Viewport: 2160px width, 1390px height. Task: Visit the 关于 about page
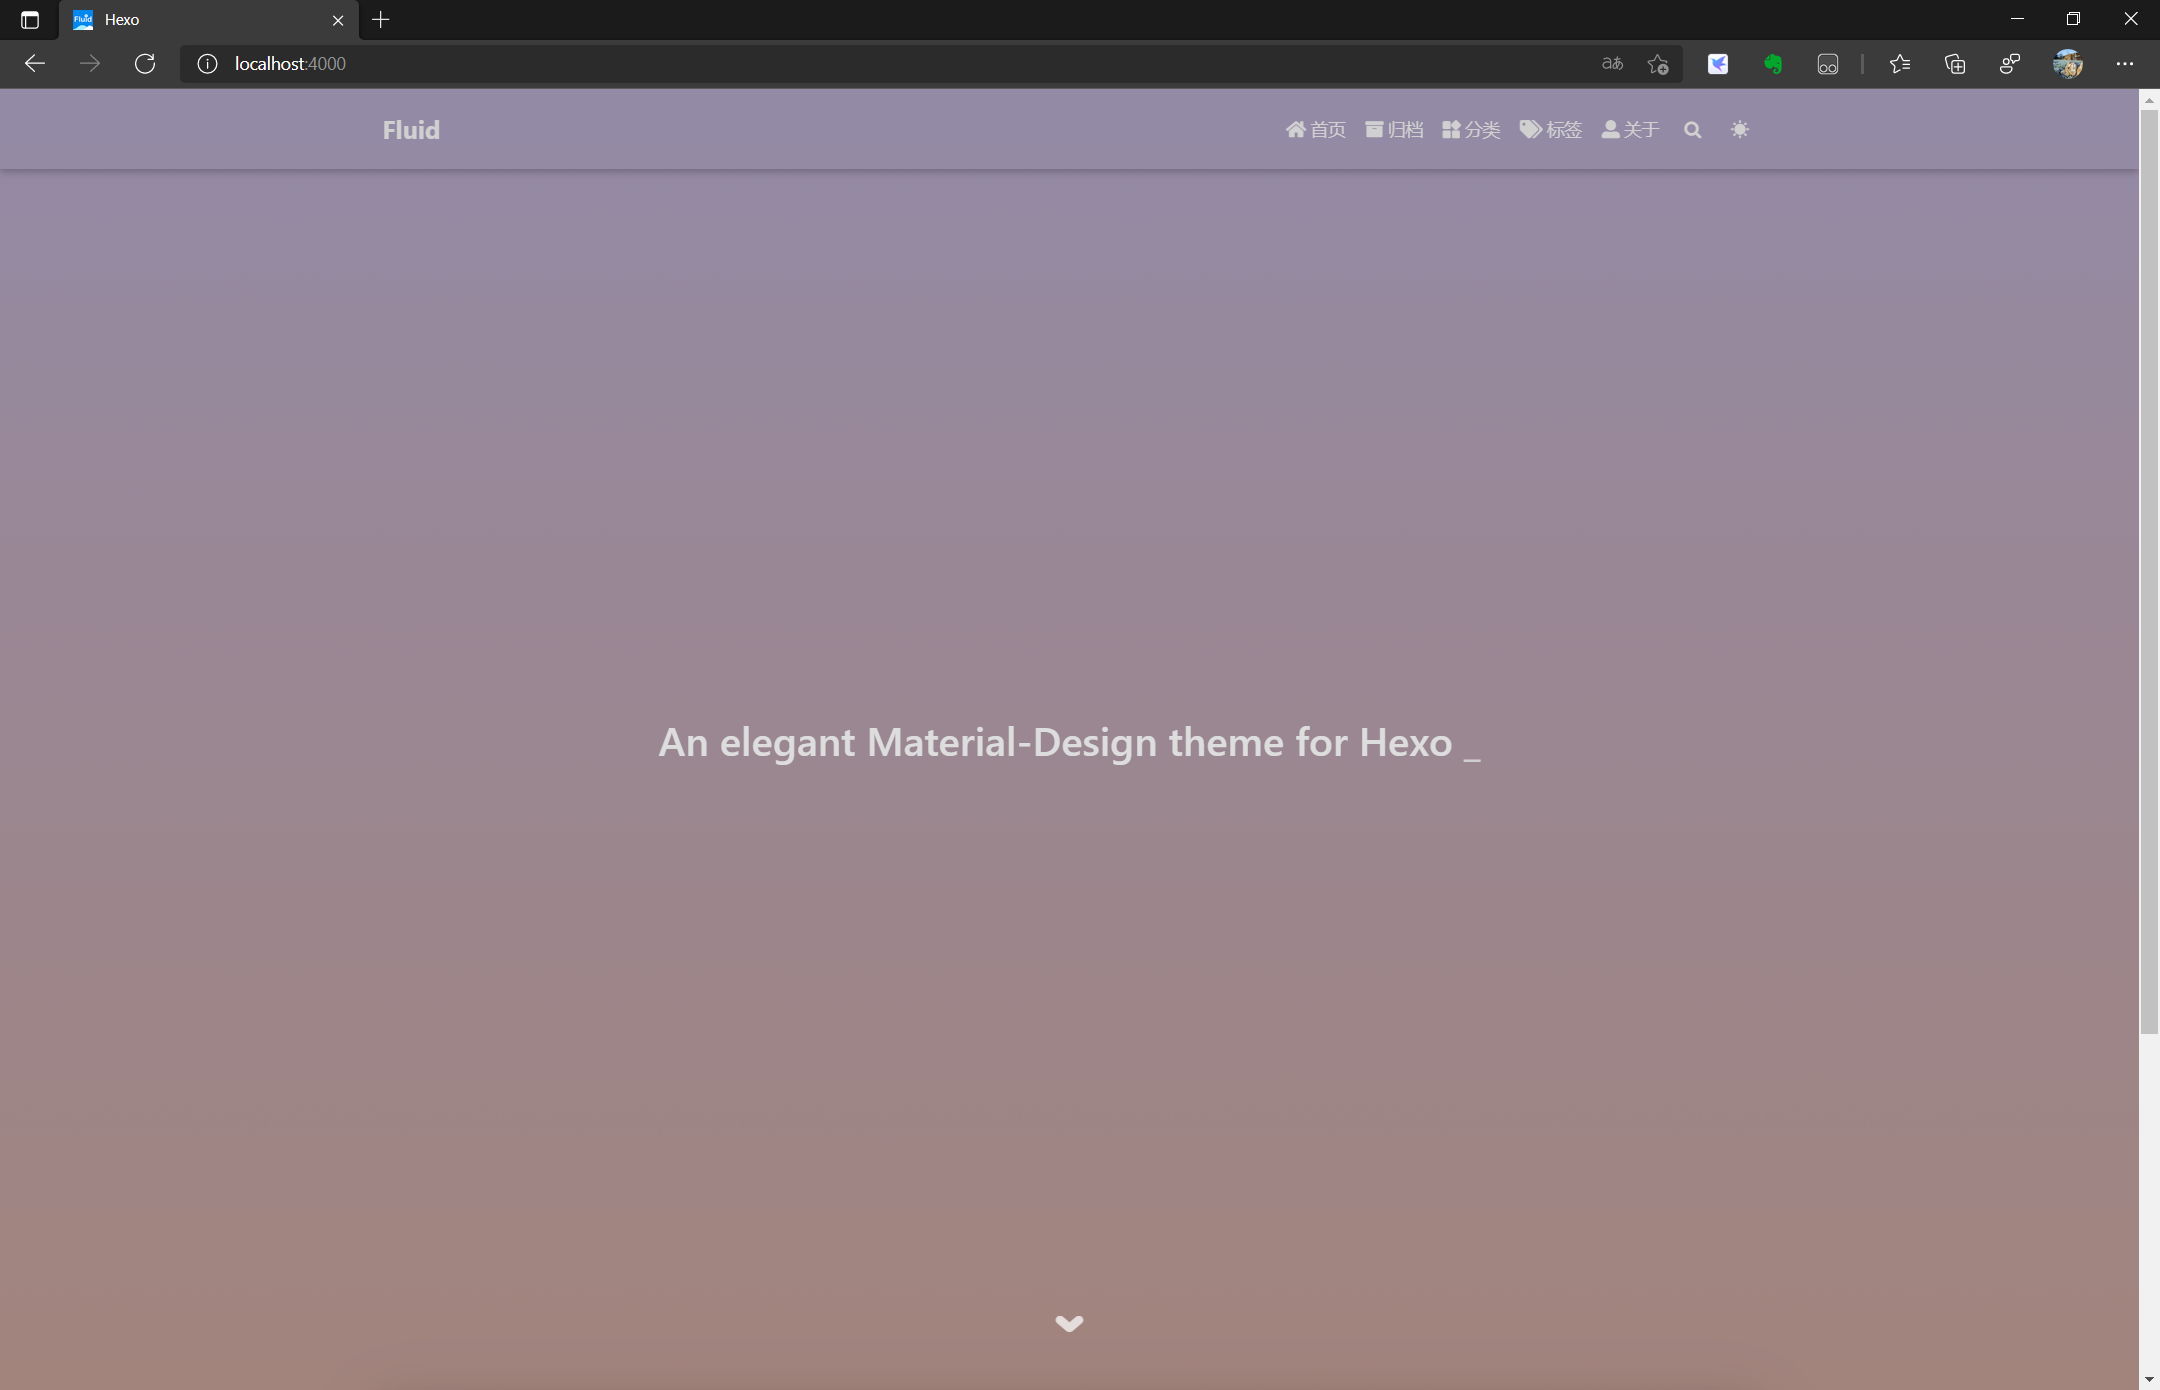pos(1630,130)
